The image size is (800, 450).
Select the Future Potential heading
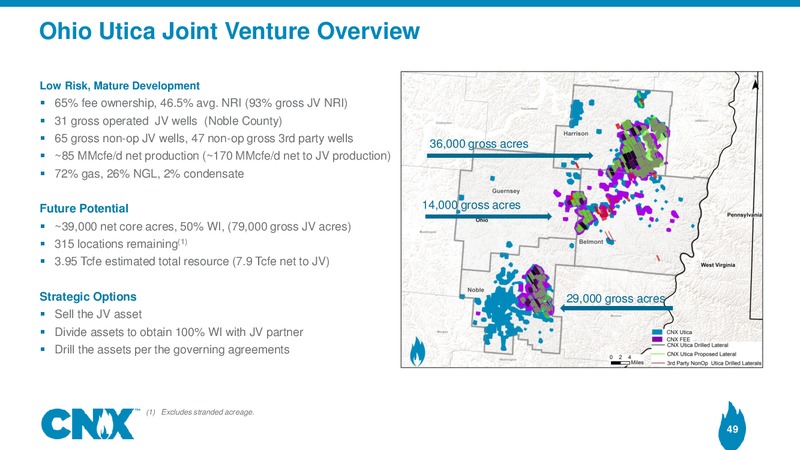click(x=84, y=208)
